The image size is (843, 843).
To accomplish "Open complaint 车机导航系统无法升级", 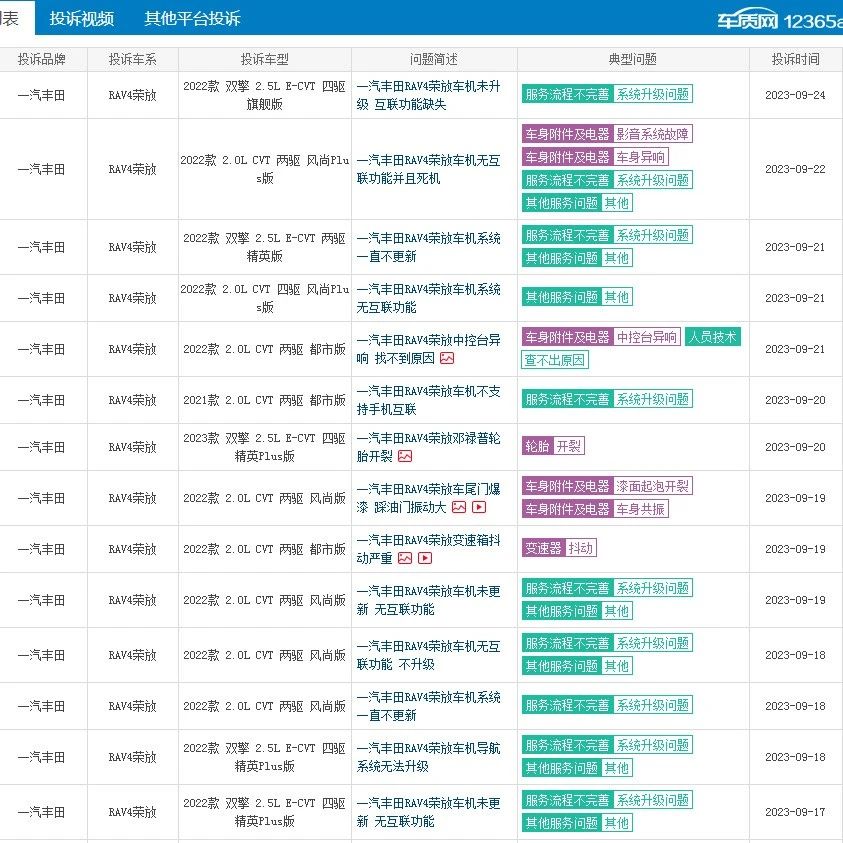I will tap(428, 757).
